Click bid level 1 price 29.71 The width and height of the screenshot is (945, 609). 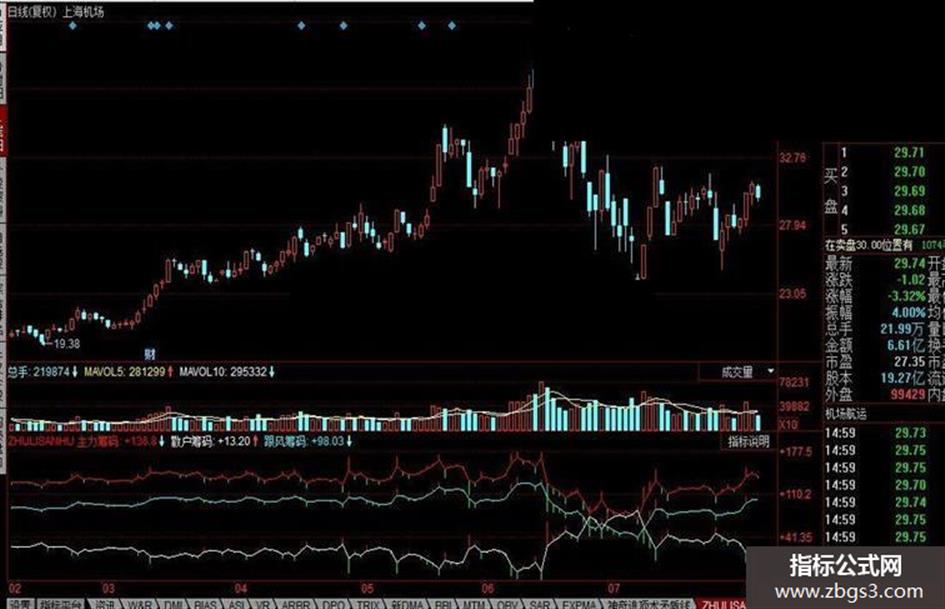(909, 153)
